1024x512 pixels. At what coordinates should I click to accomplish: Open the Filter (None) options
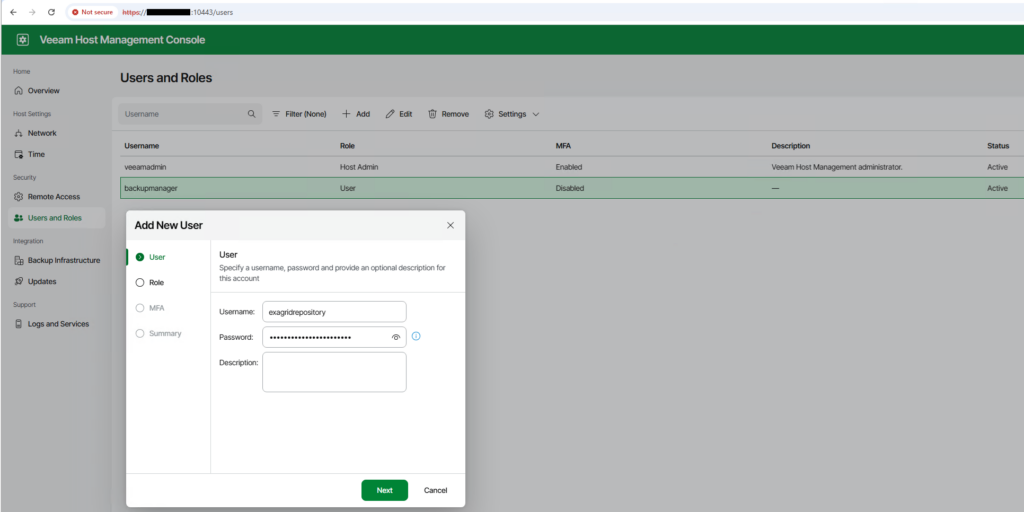(299, 114)
